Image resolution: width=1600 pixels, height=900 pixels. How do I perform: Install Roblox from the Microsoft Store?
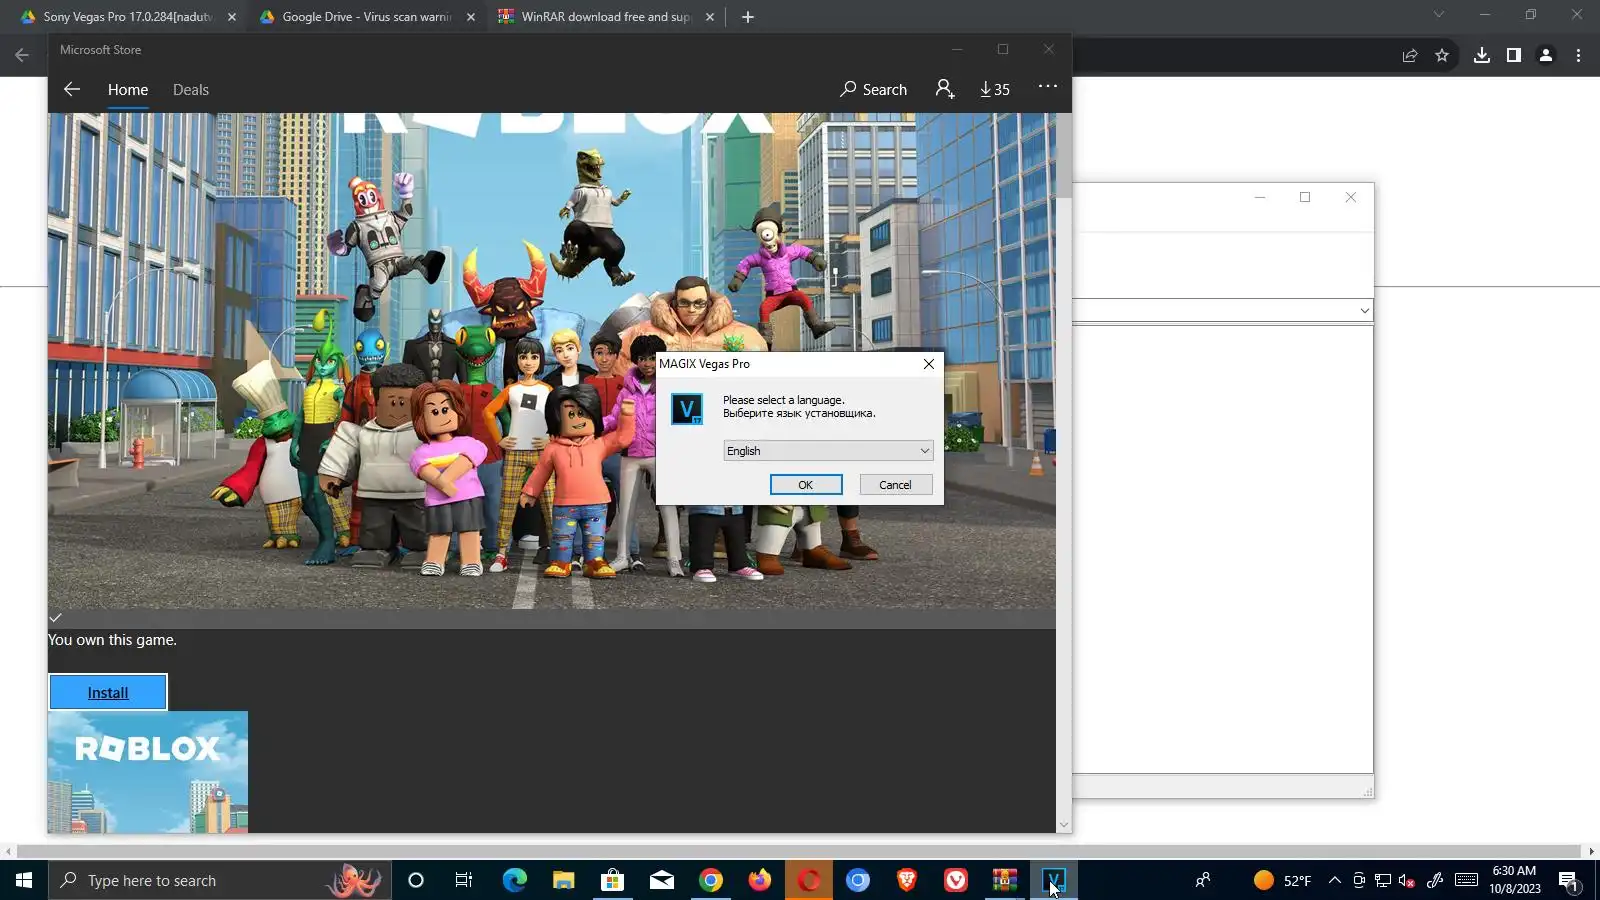click(108, 692)
